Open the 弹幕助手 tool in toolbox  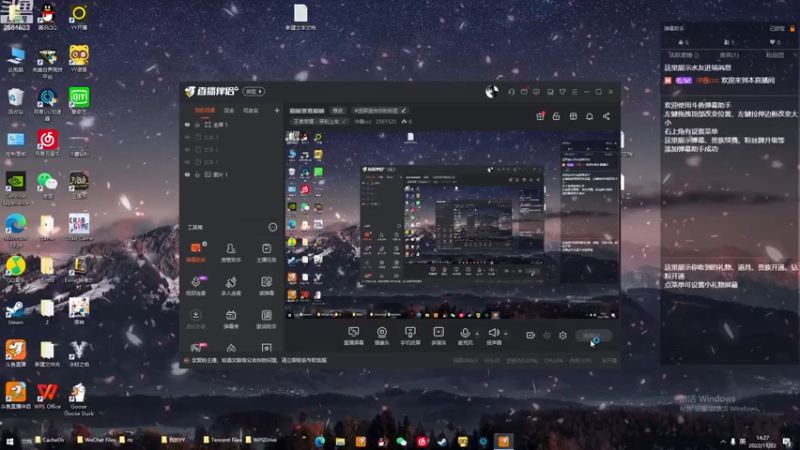click(195, 252)
